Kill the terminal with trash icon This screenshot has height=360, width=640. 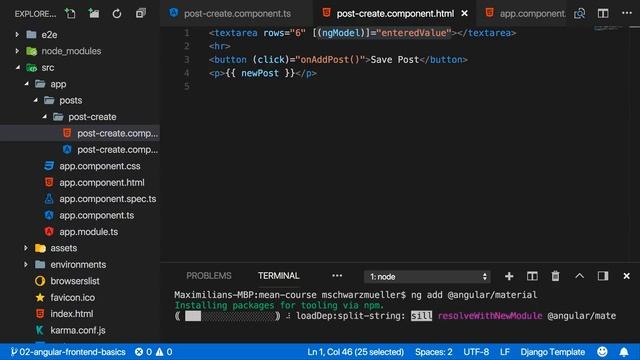pyautogui.click(x=556, y=276)
